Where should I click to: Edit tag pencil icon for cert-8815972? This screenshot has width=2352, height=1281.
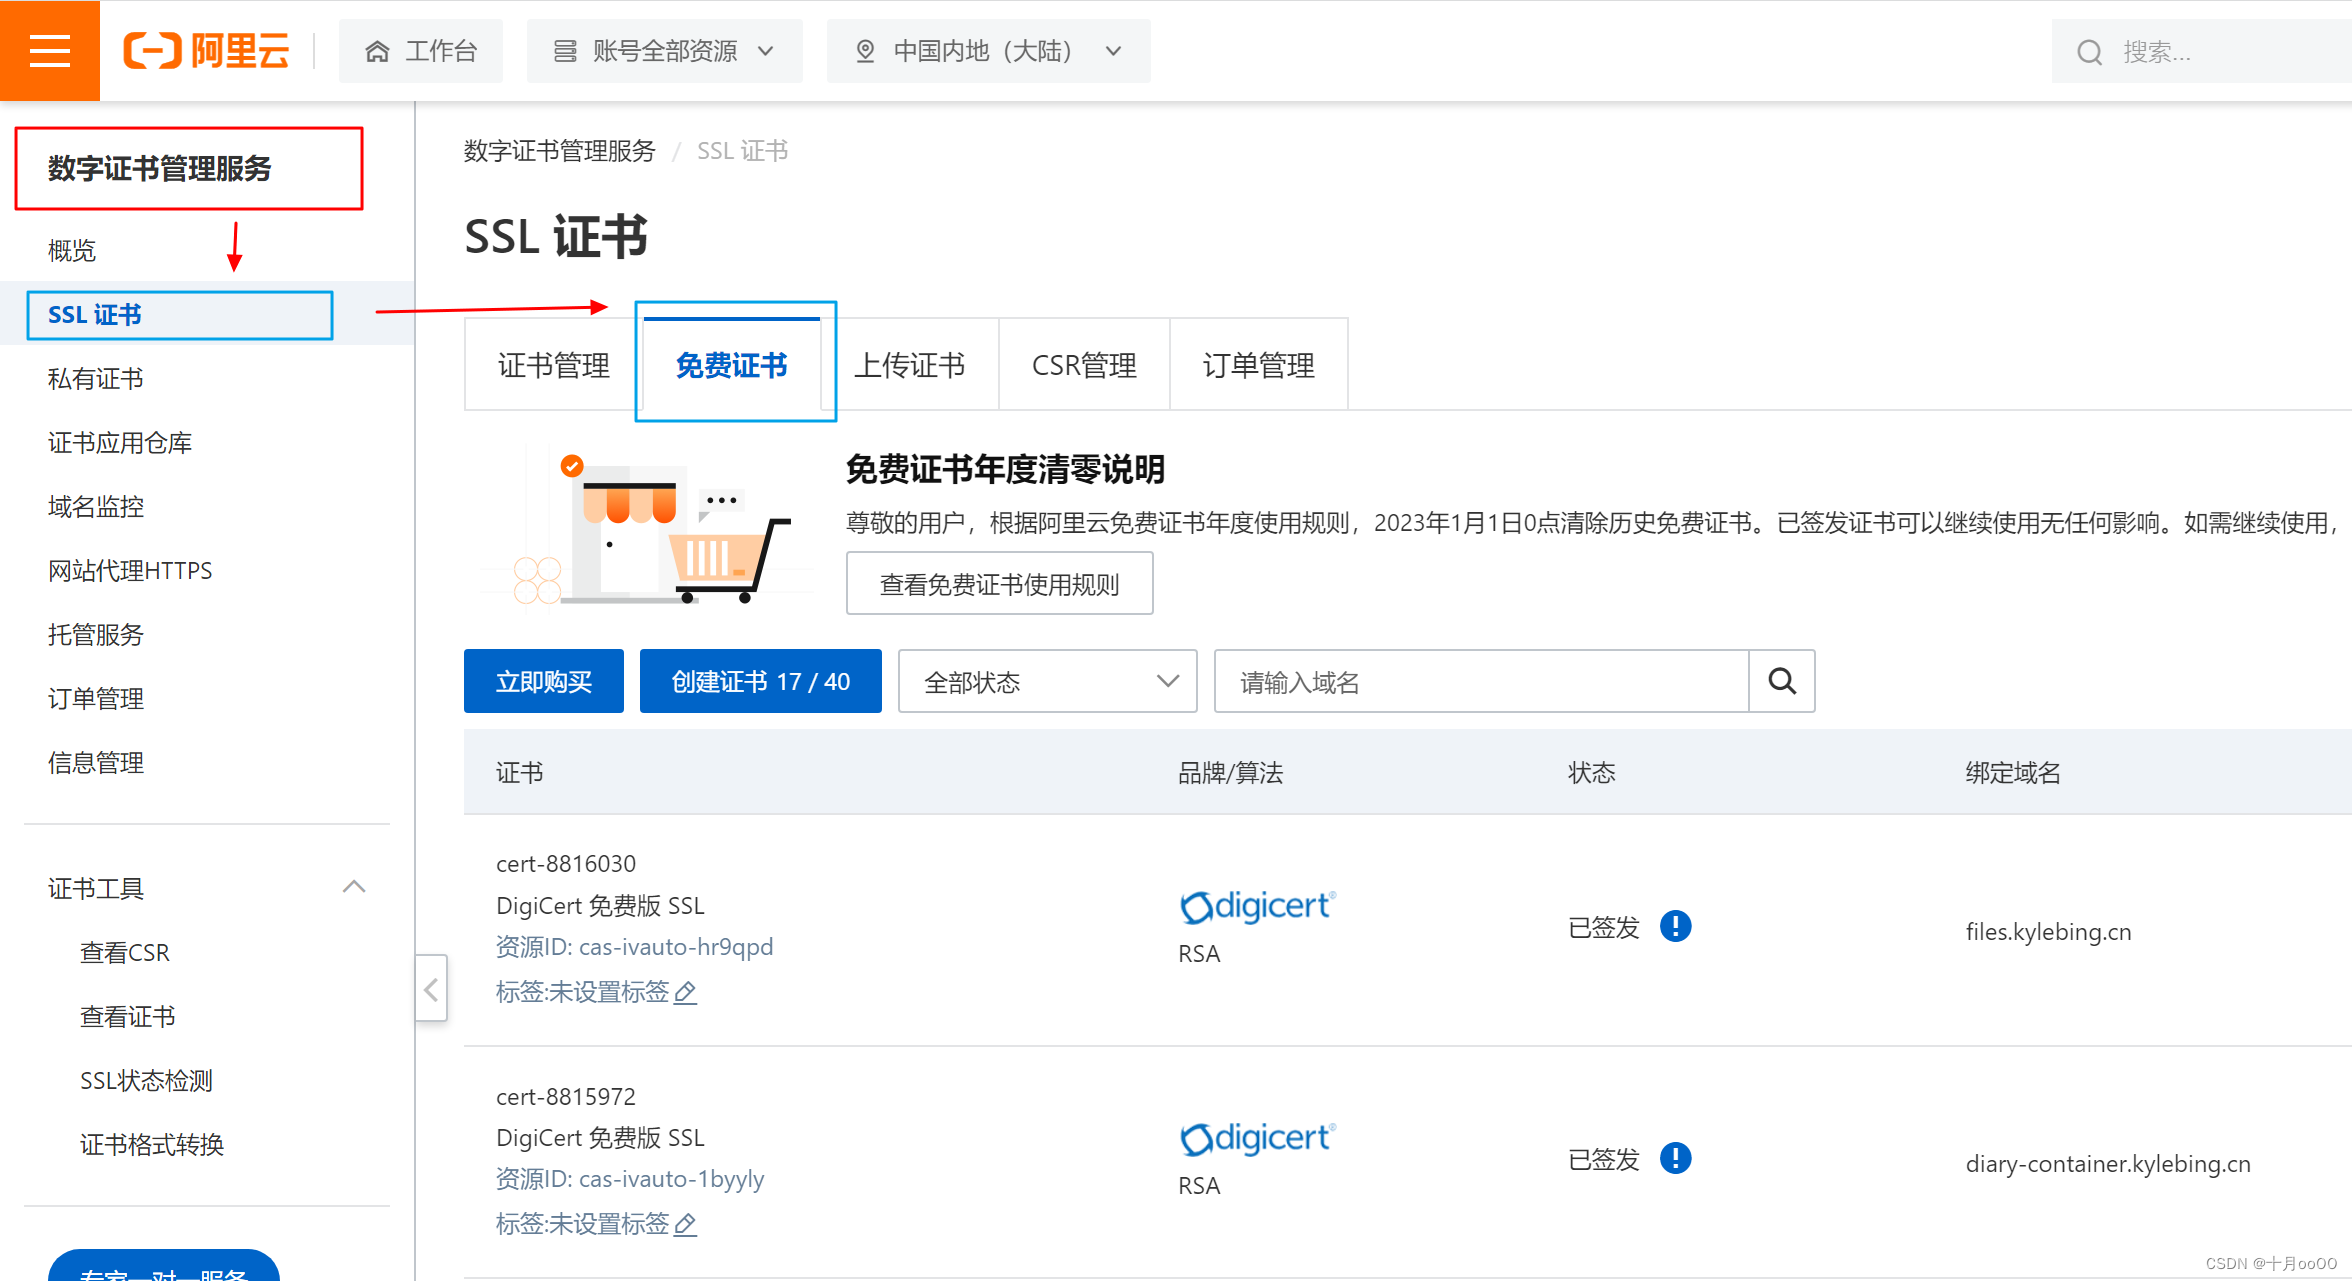(685, 1224)
